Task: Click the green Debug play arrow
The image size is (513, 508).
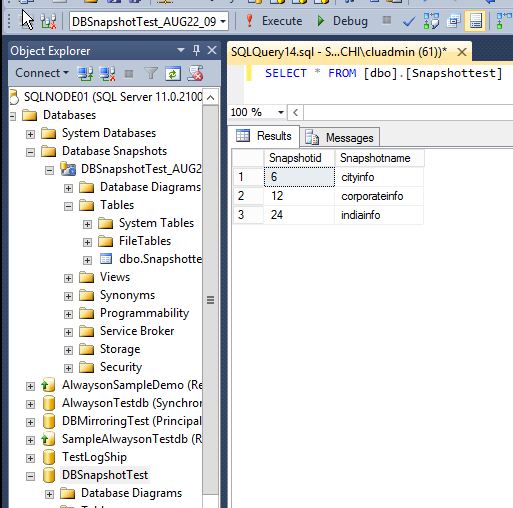Action: point(321,21)
